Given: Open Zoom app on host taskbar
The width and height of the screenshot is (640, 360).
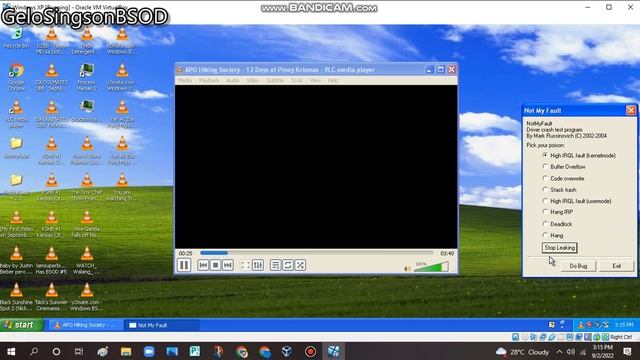Looking at the screenshot, I should pos(149,351).
